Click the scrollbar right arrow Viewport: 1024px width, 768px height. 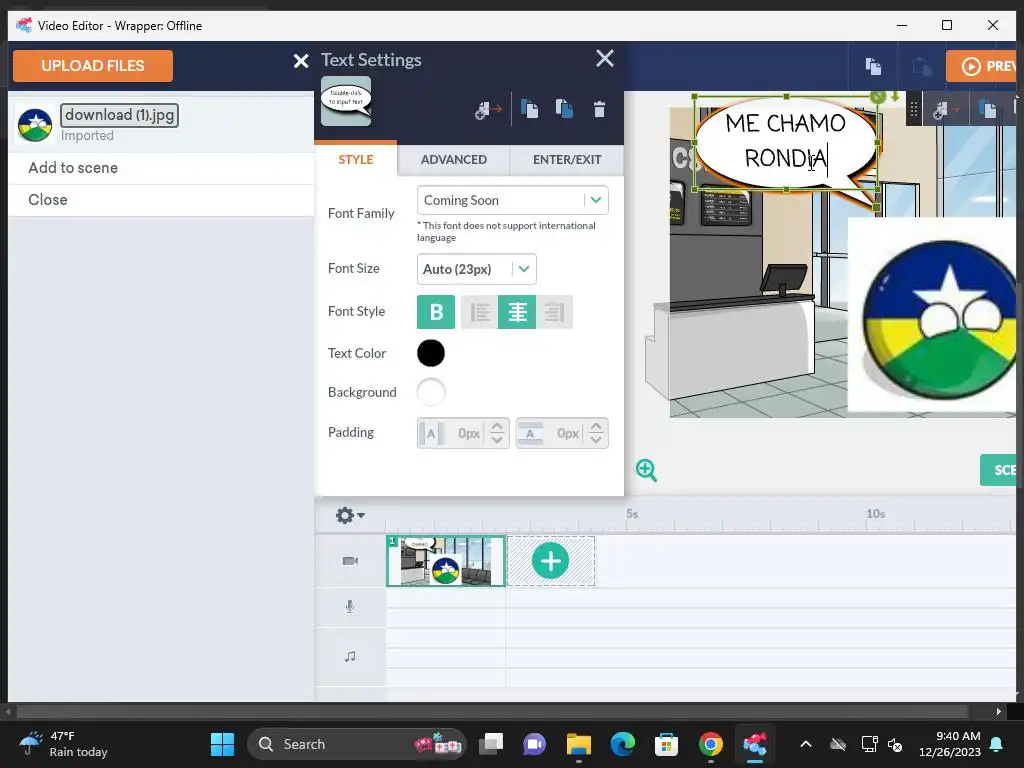click(x=999, y=712)
